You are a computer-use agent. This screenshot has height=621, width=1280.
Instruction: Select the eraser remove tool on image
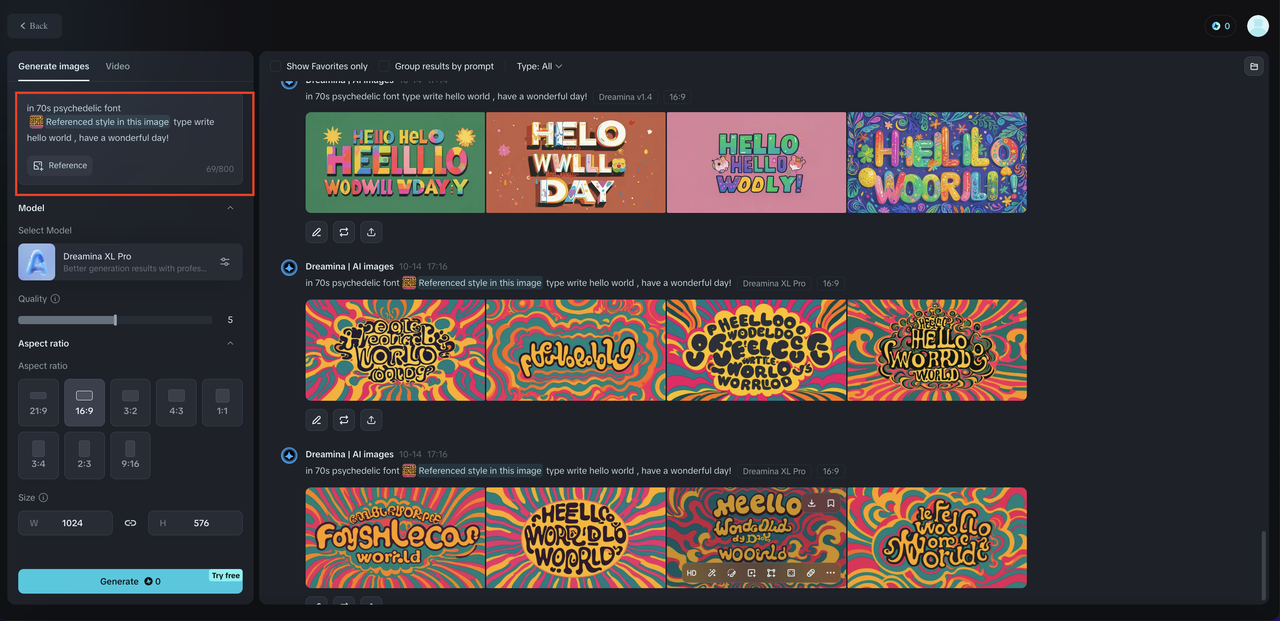click(x=731, y=573)
